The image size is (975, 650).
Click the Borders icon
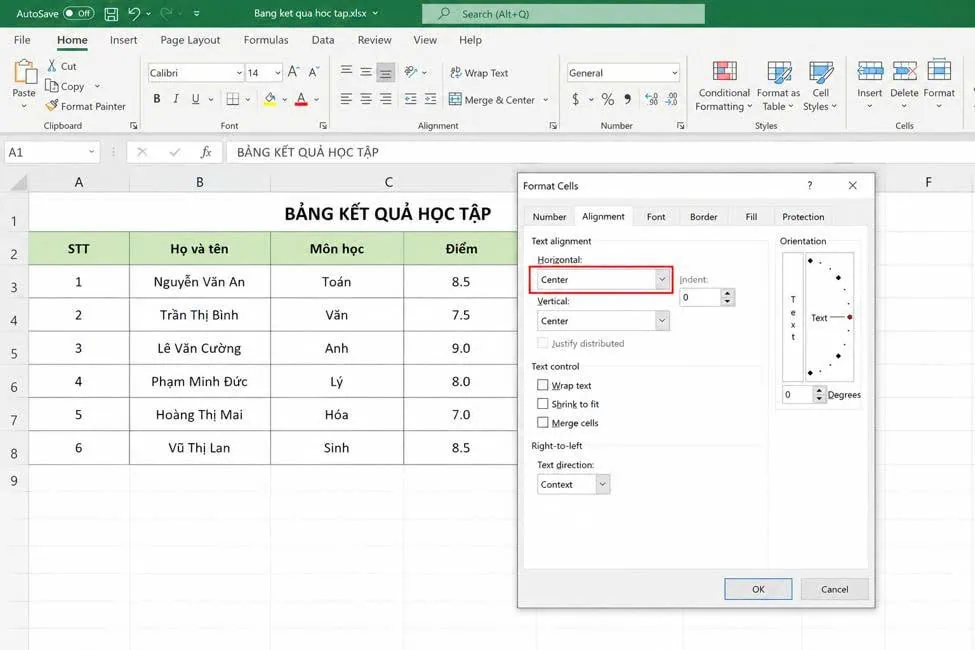tap(233, 98)
